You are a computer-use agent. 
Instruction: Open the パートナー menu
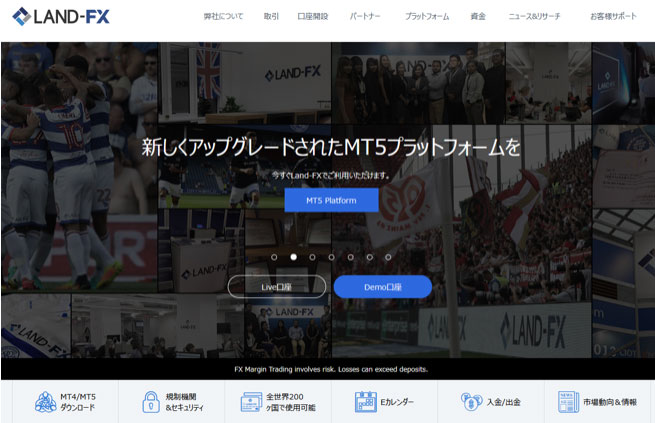(x=365, y=16)
